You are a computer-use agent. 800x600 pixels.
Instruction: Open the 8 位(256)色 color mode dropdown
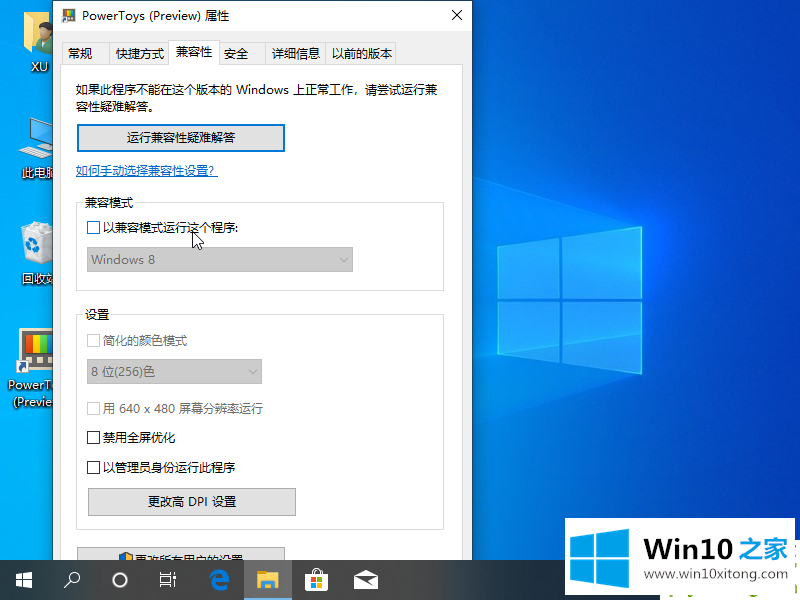pos(174,372)
